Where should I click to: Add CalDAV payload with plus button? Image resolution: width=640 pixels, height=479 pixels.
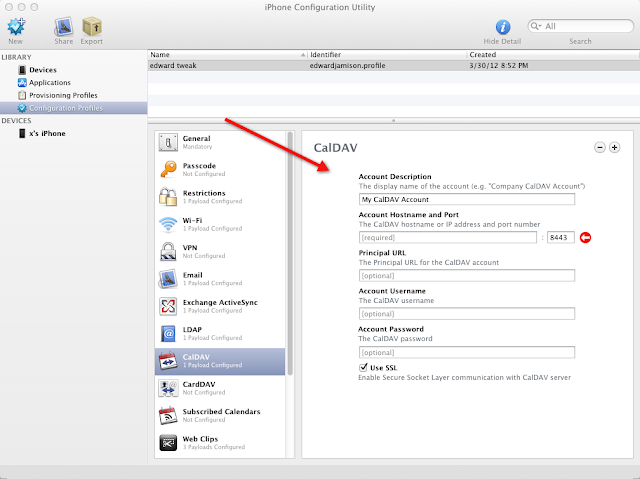(x=614, y=147)
